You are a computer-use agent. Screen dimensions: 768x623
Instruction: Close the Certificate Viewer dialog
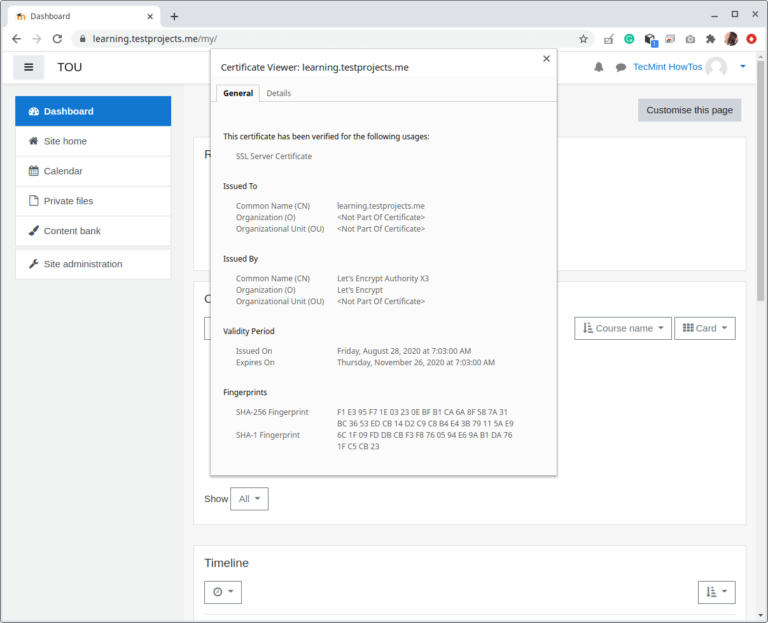[x=546, y=59]
